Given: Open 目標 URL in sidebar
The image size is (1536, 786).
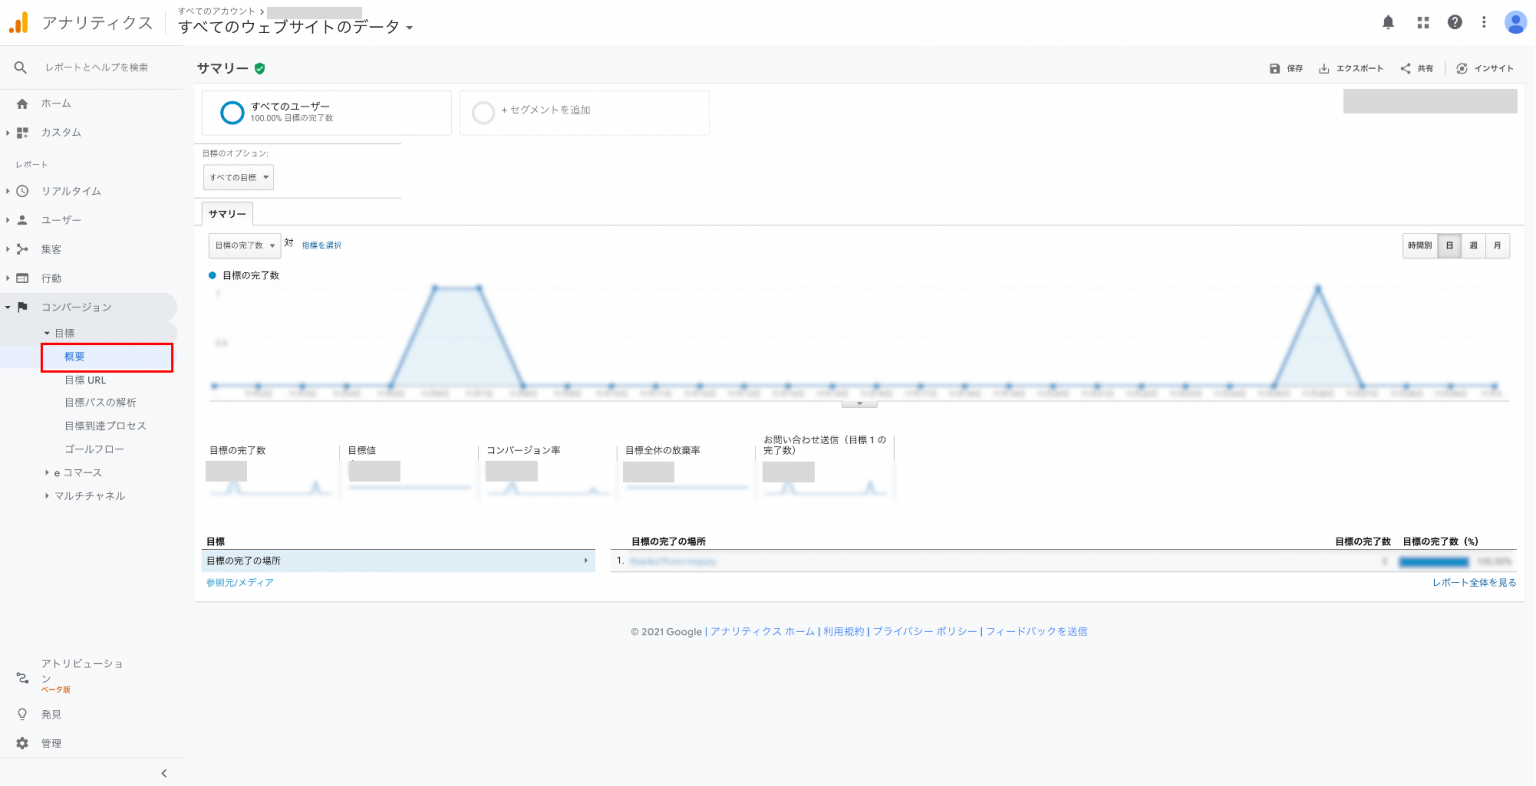Looking at the screenshot, I should 85,380.
